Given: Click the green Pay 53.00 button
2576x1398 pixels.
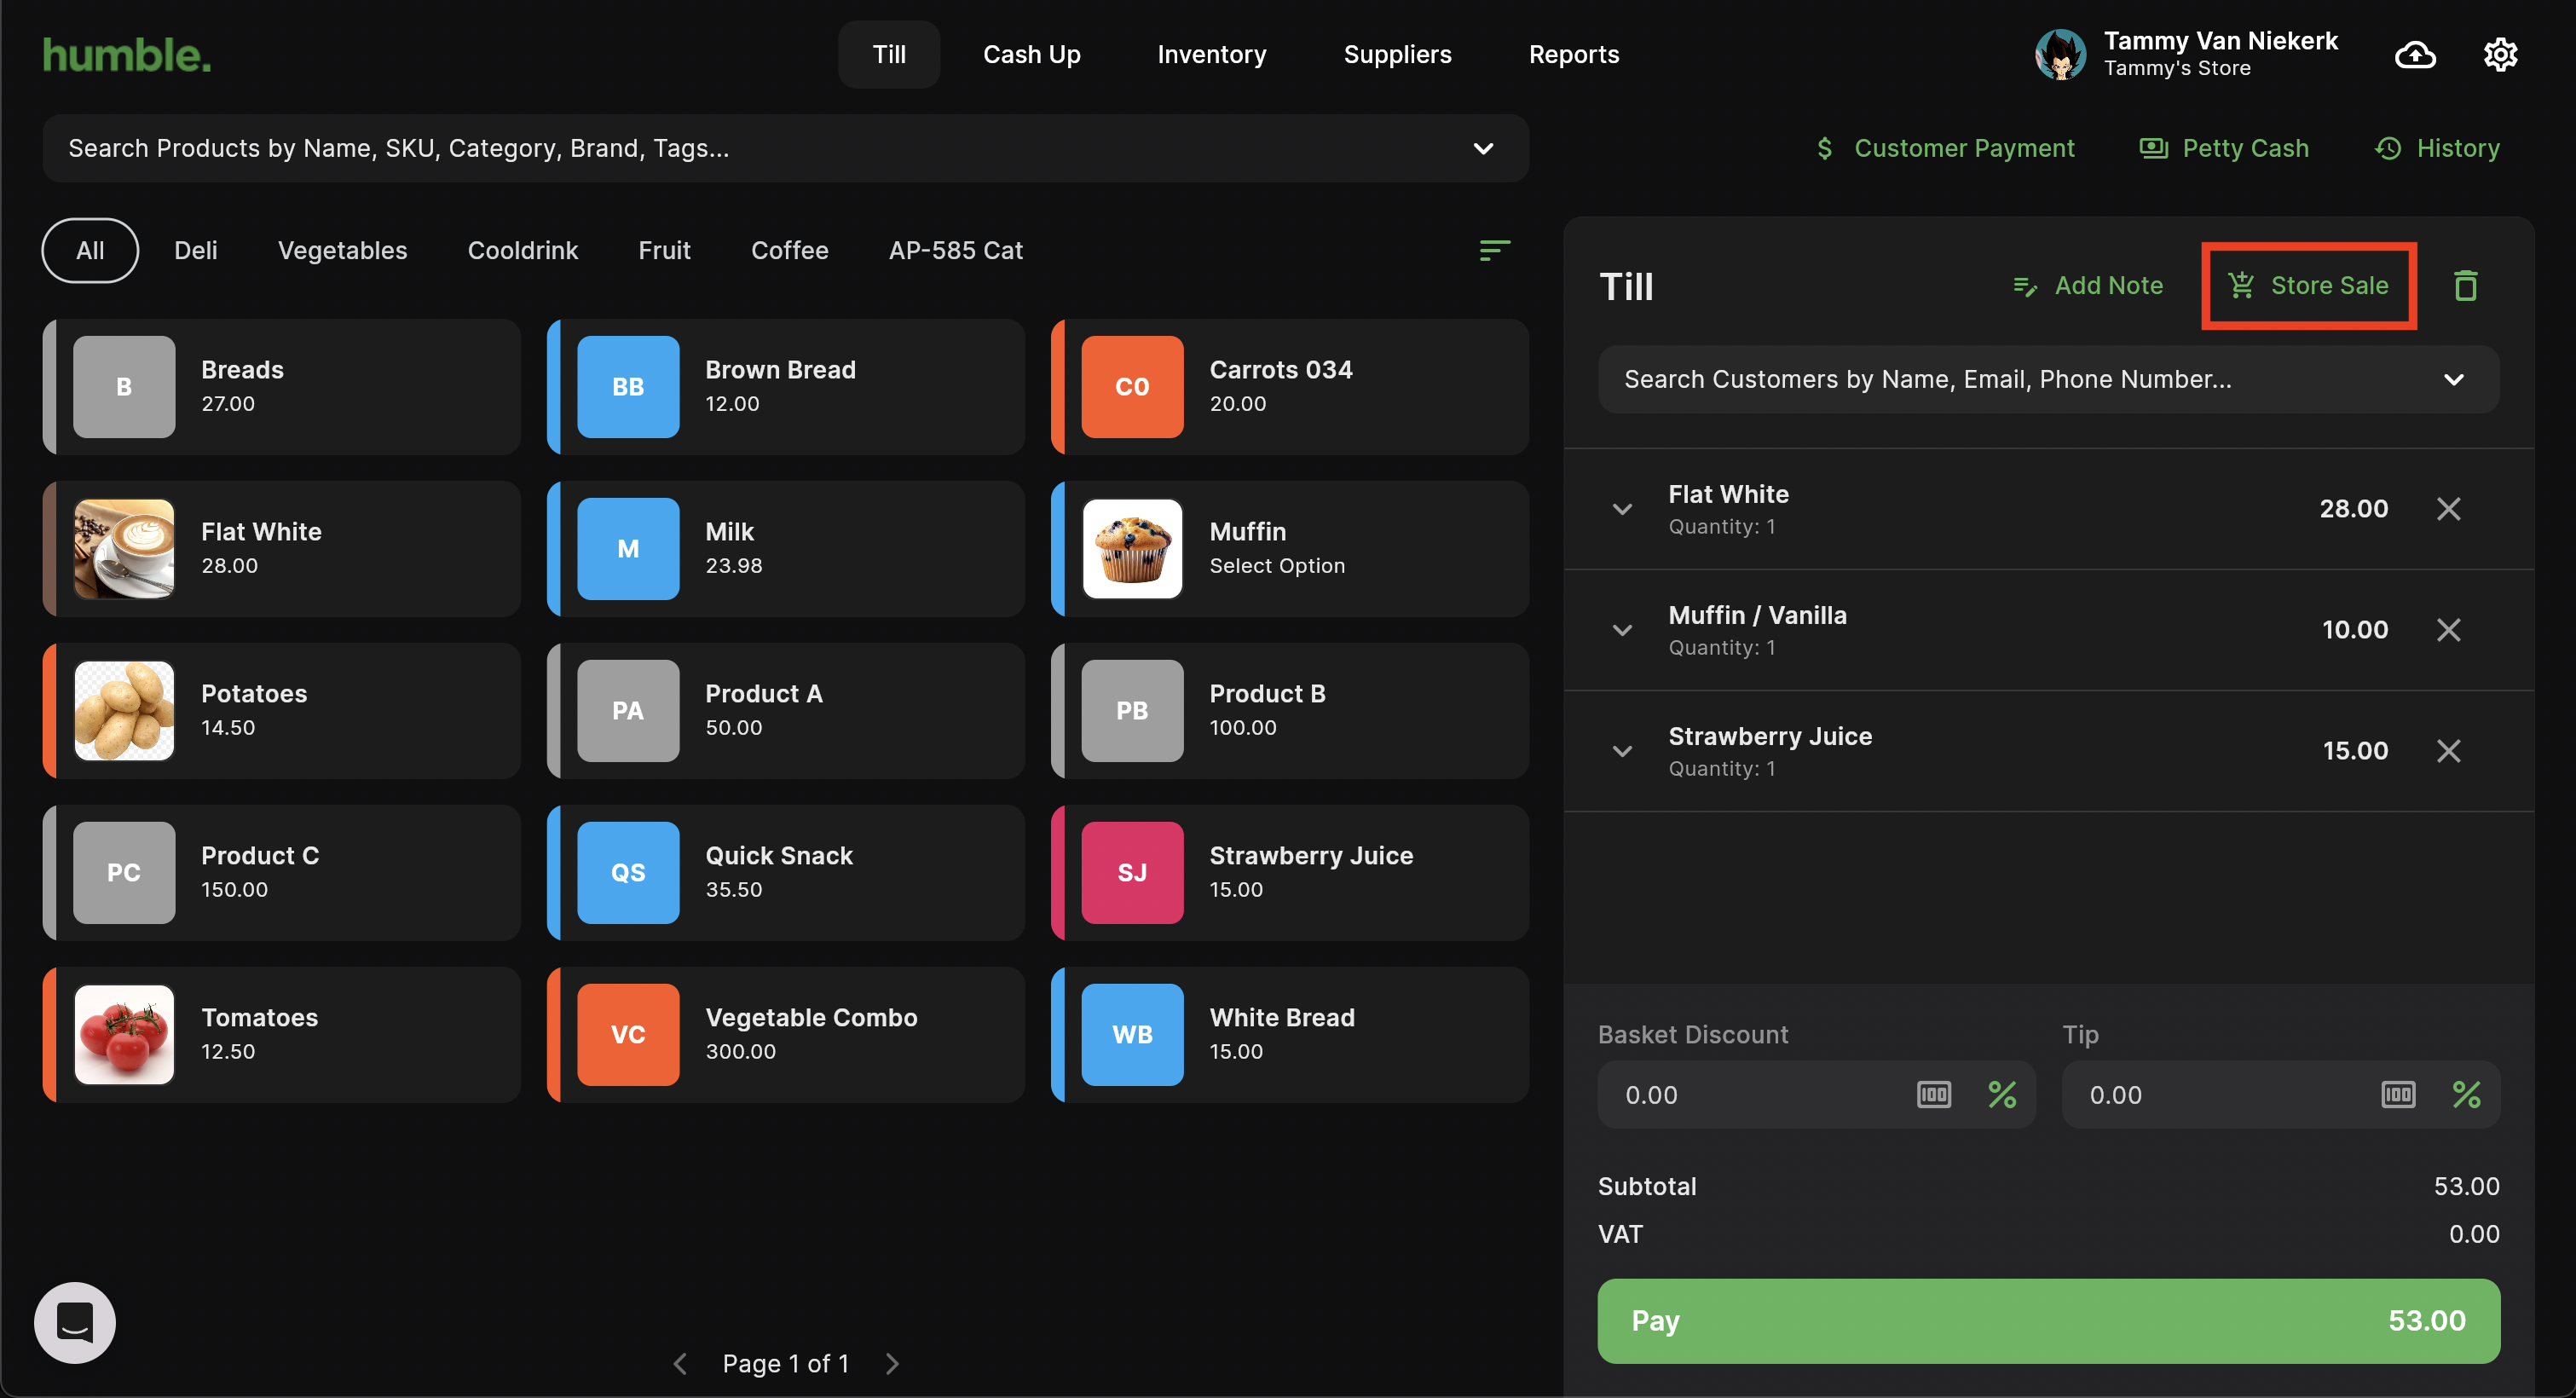Looking at the screenshot, I should tap(2048, 1321).
